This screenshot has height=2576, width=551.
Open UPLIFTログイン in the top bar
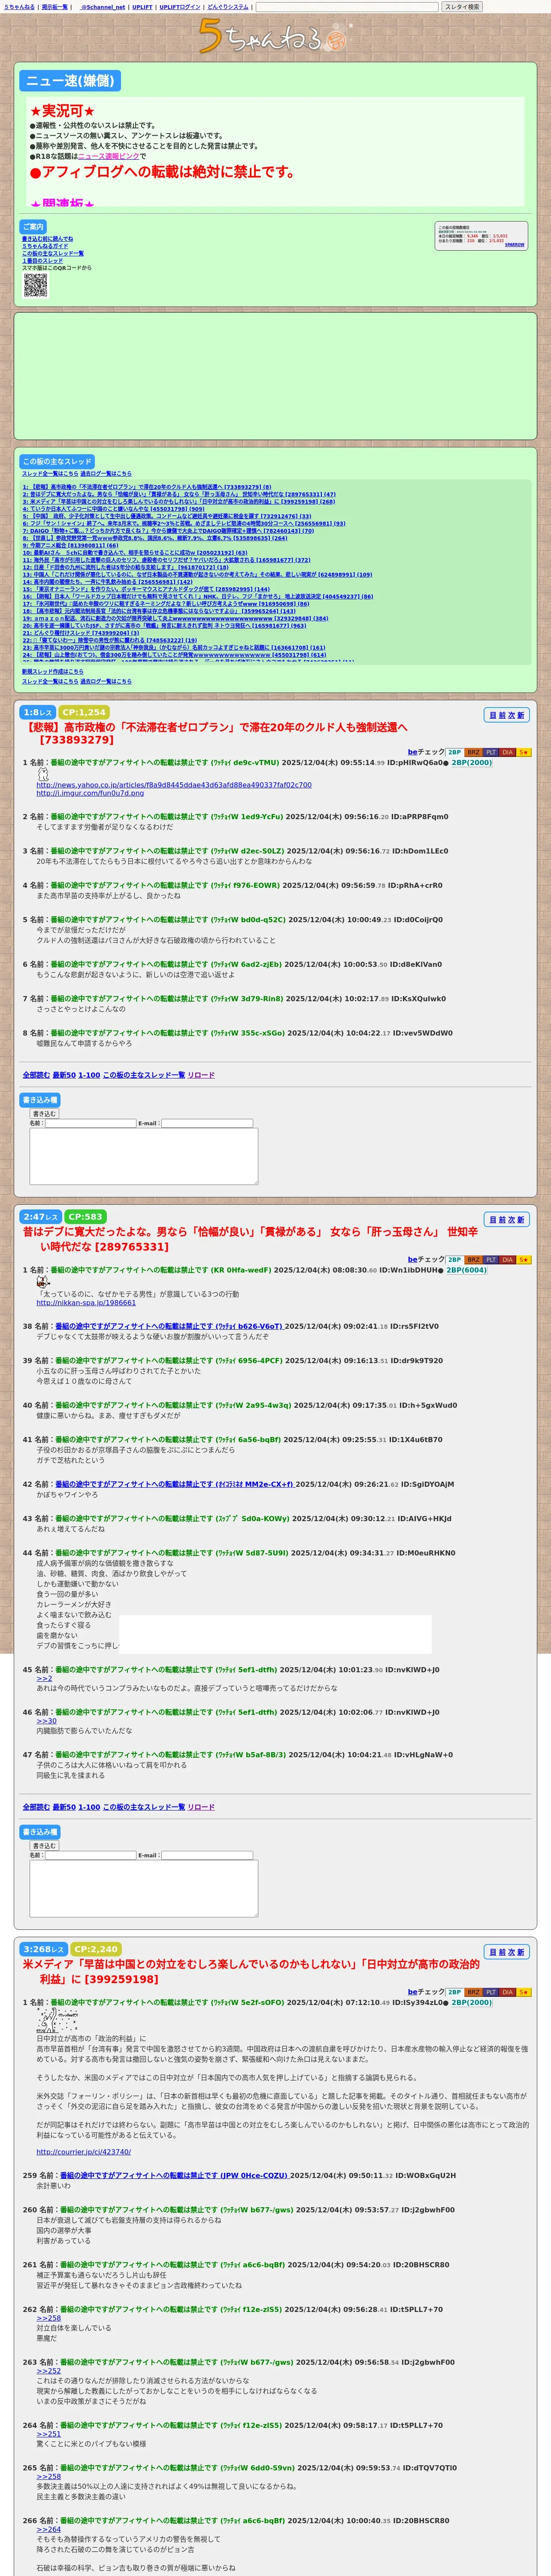pyautogui.click(x=180, y=7)
